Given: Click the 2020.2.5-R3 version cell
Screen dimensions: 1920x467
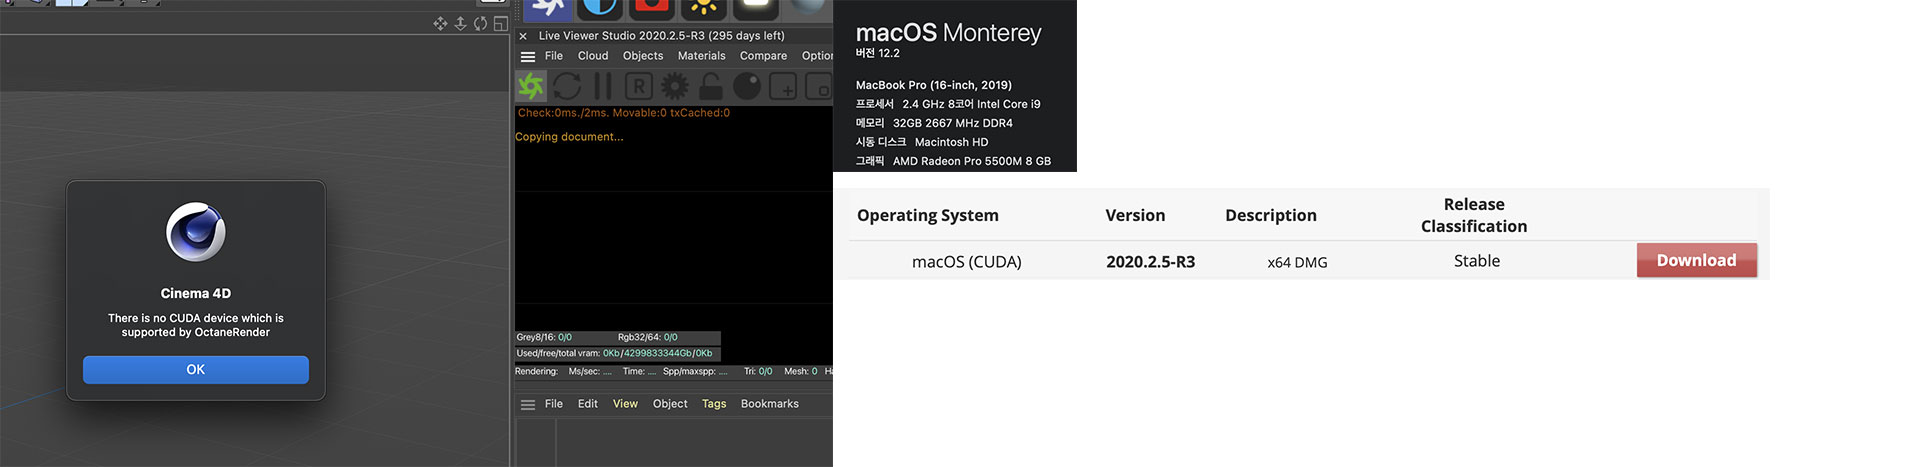Looking at the screenshot, I should [x=1150, y=262].
